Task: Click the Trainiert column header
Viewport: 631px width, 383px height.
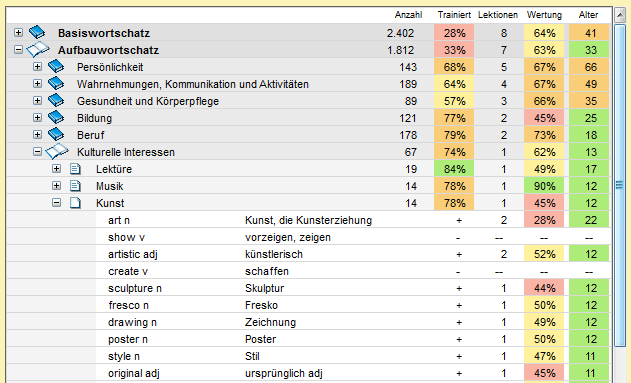Action: (x=454, y=15)
